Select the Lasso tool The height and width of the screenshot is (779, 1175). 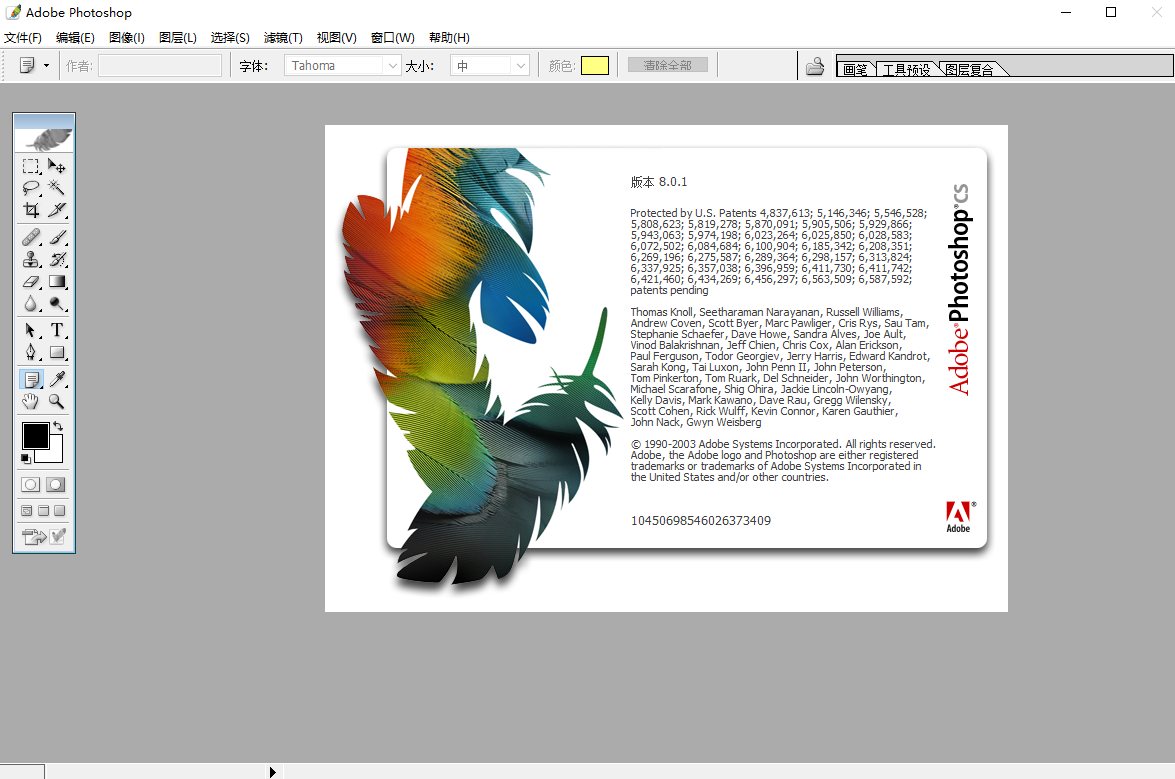(31, 188)
